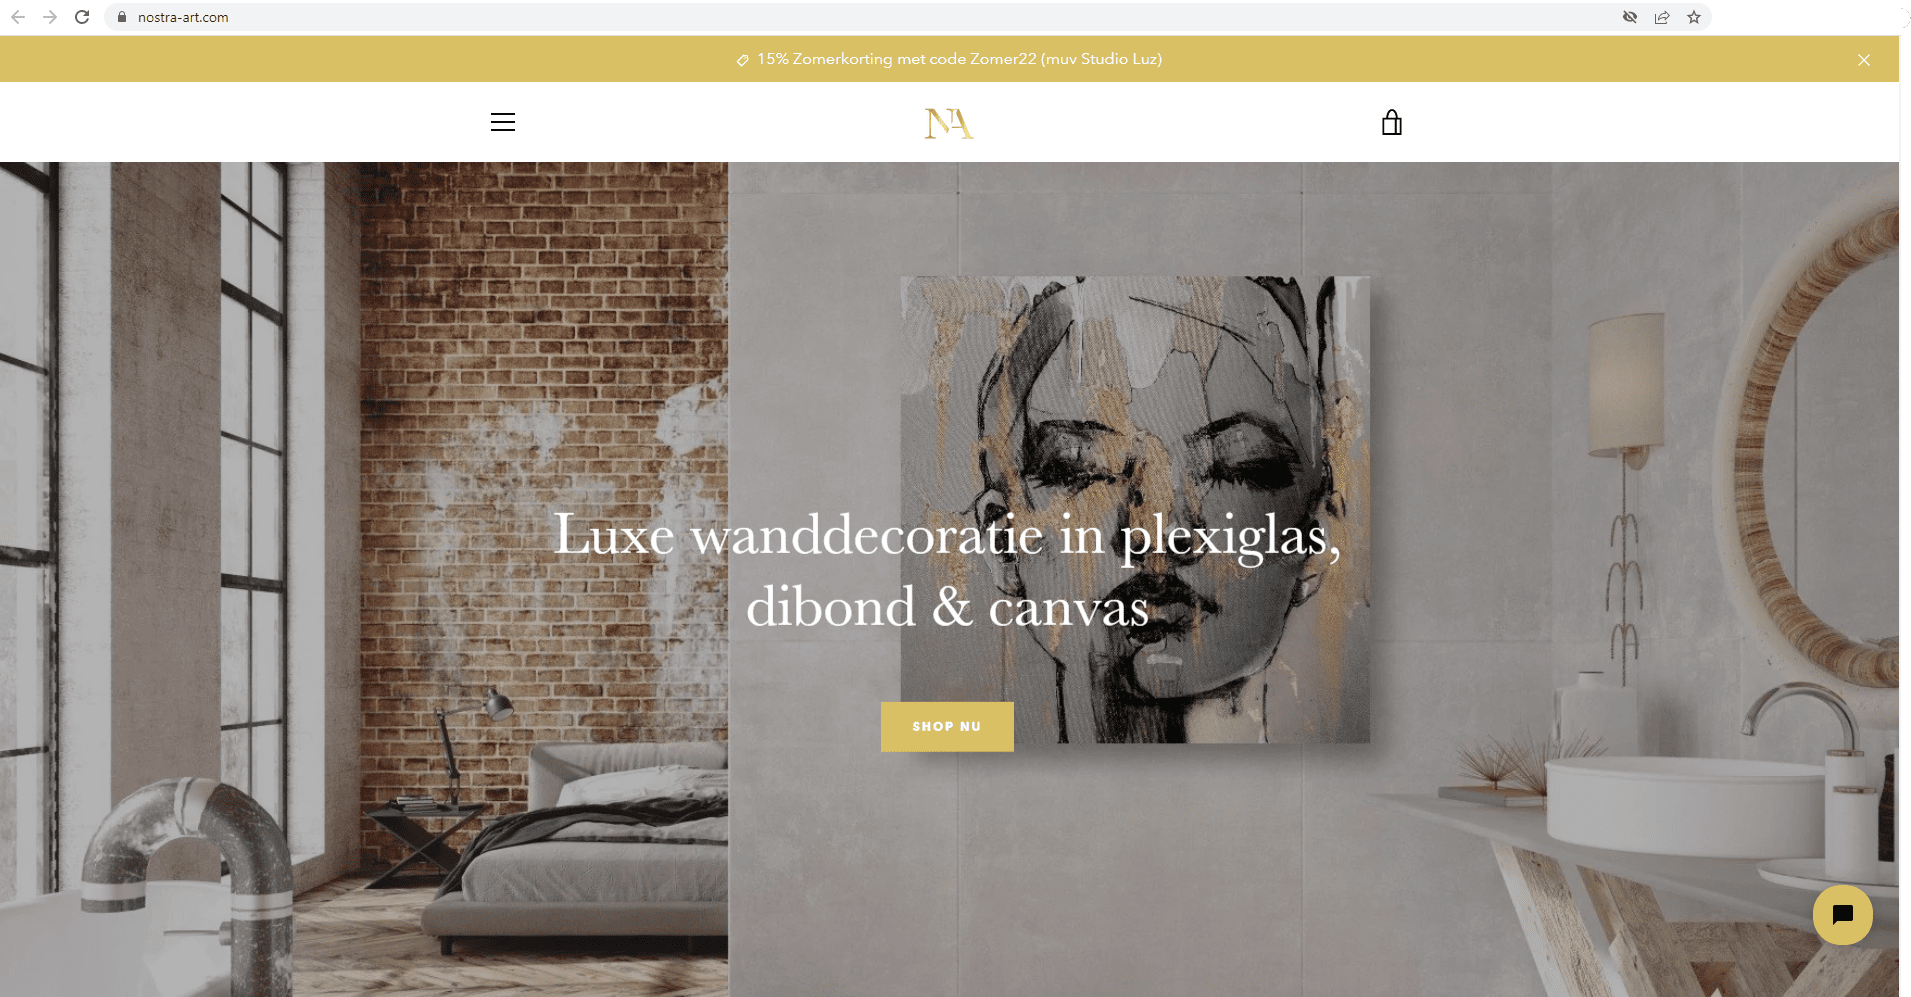
Task: Click the brick wall bedroom photo
Action: (x=364, y=579)
